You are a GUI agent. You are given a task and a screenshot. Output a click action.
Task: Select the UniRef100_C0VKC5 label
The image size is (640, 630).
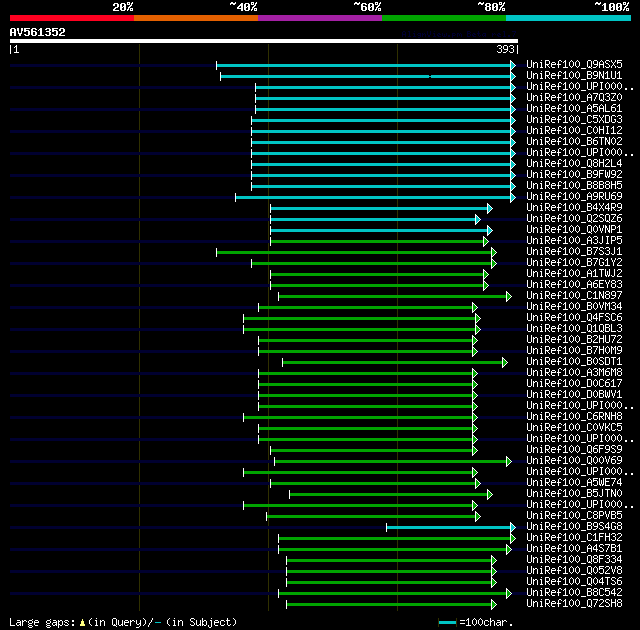(x=574, y=428)
